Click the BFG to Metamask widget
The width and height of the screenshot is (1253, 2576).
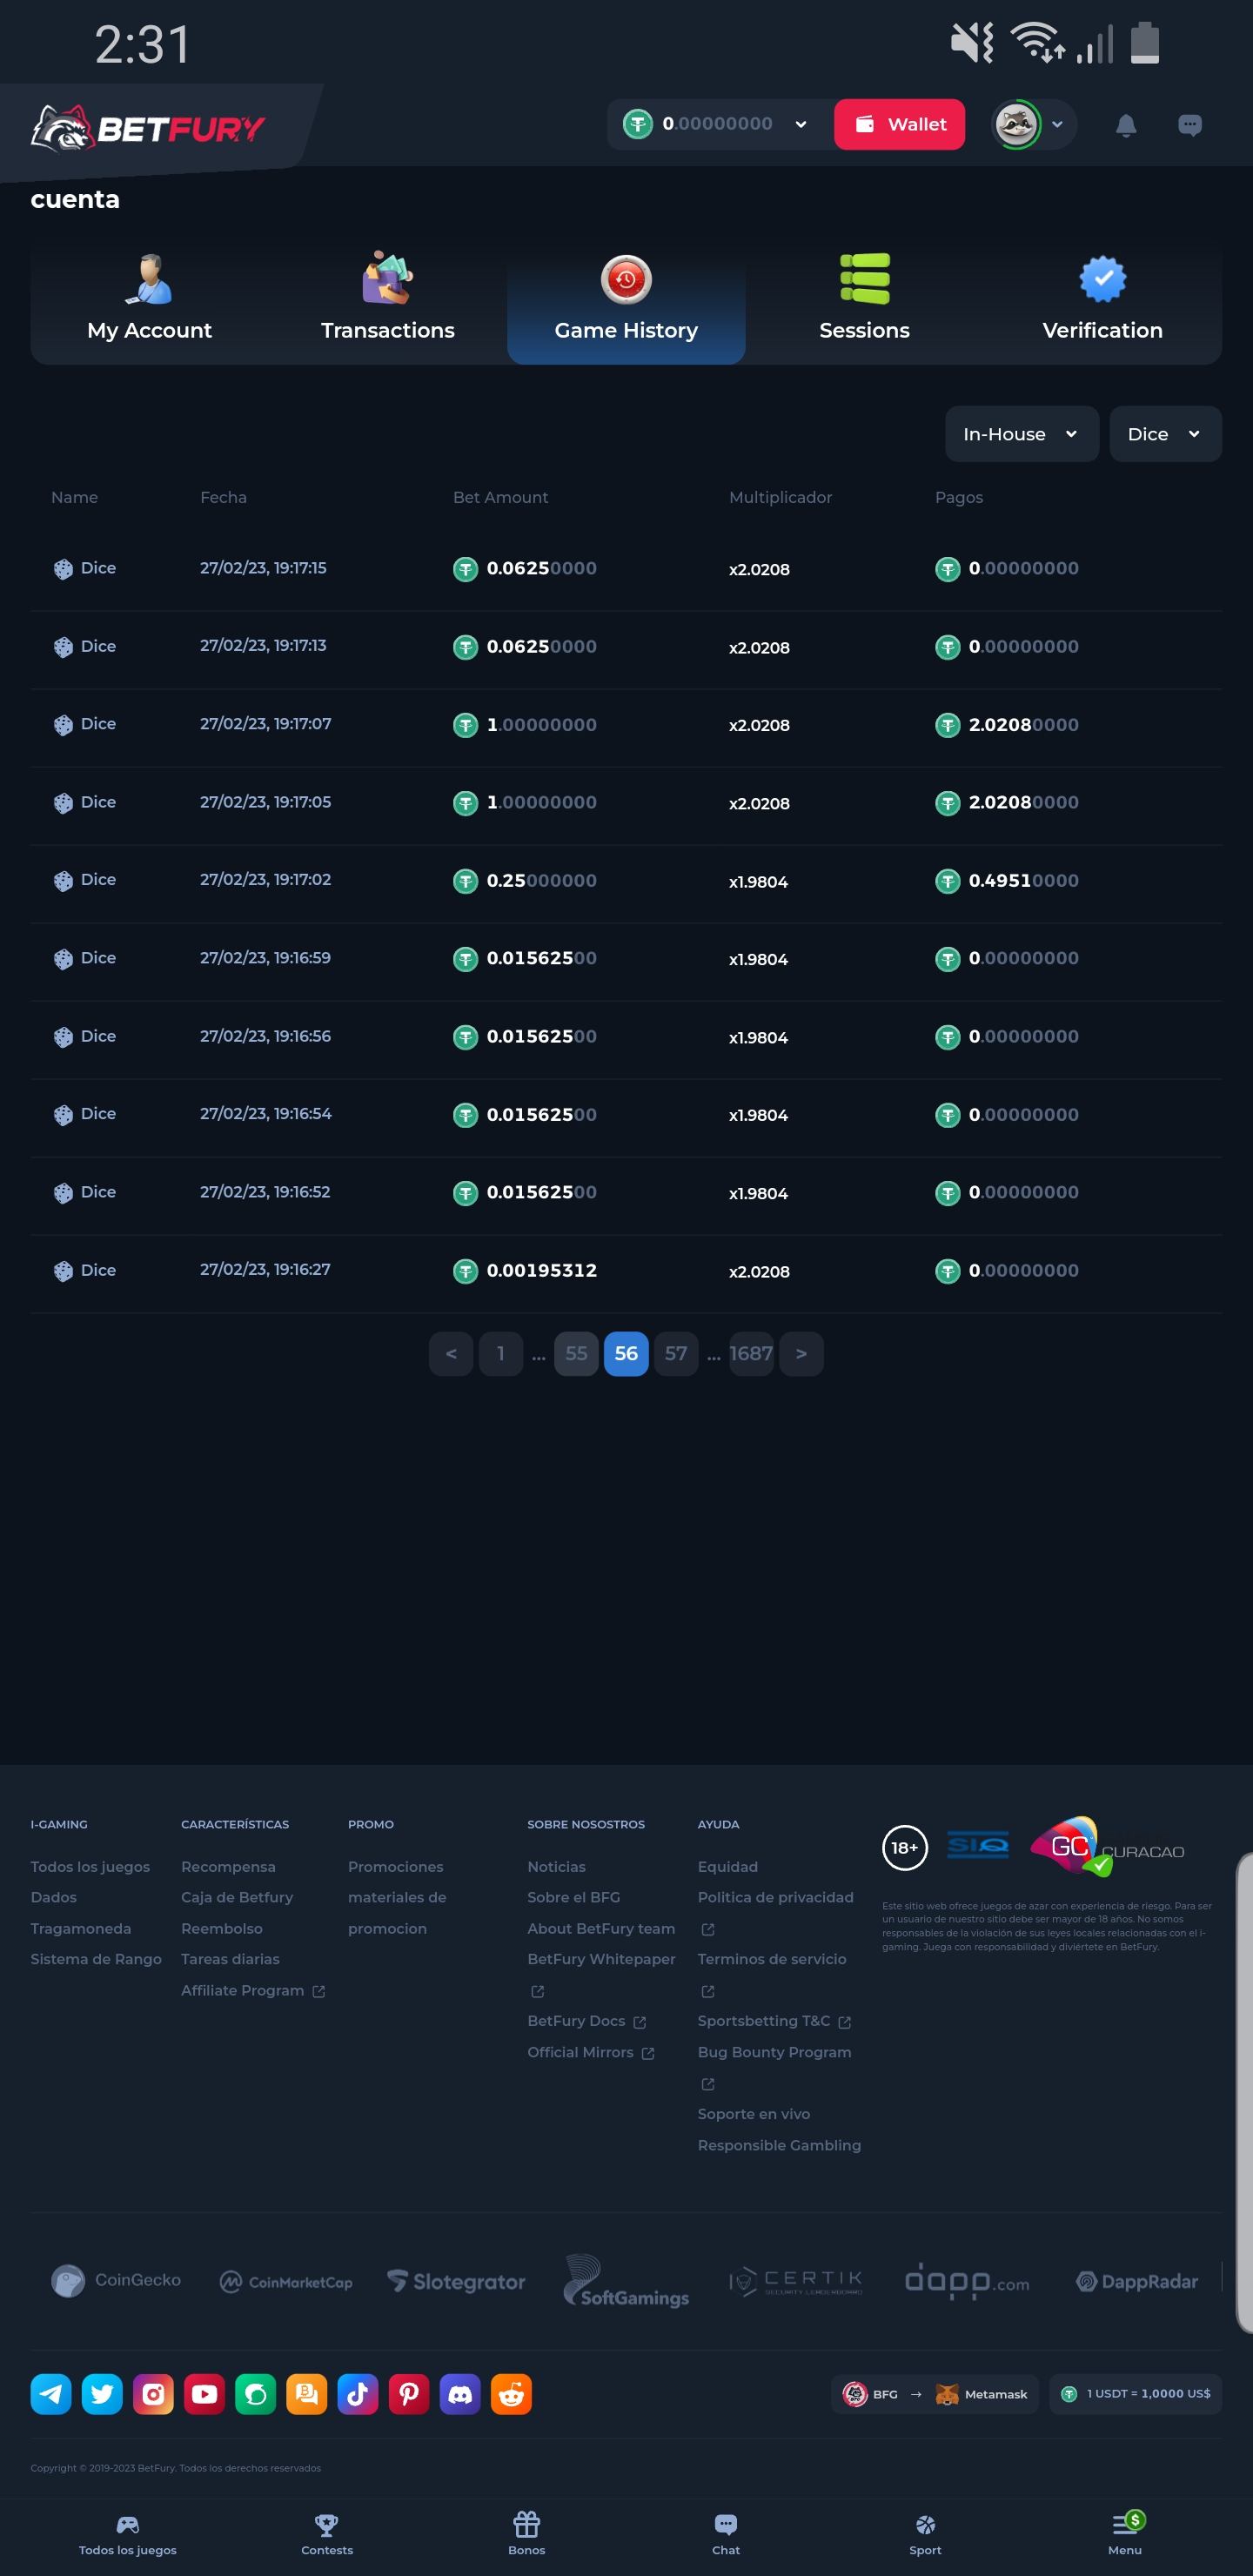[934, 2394]
